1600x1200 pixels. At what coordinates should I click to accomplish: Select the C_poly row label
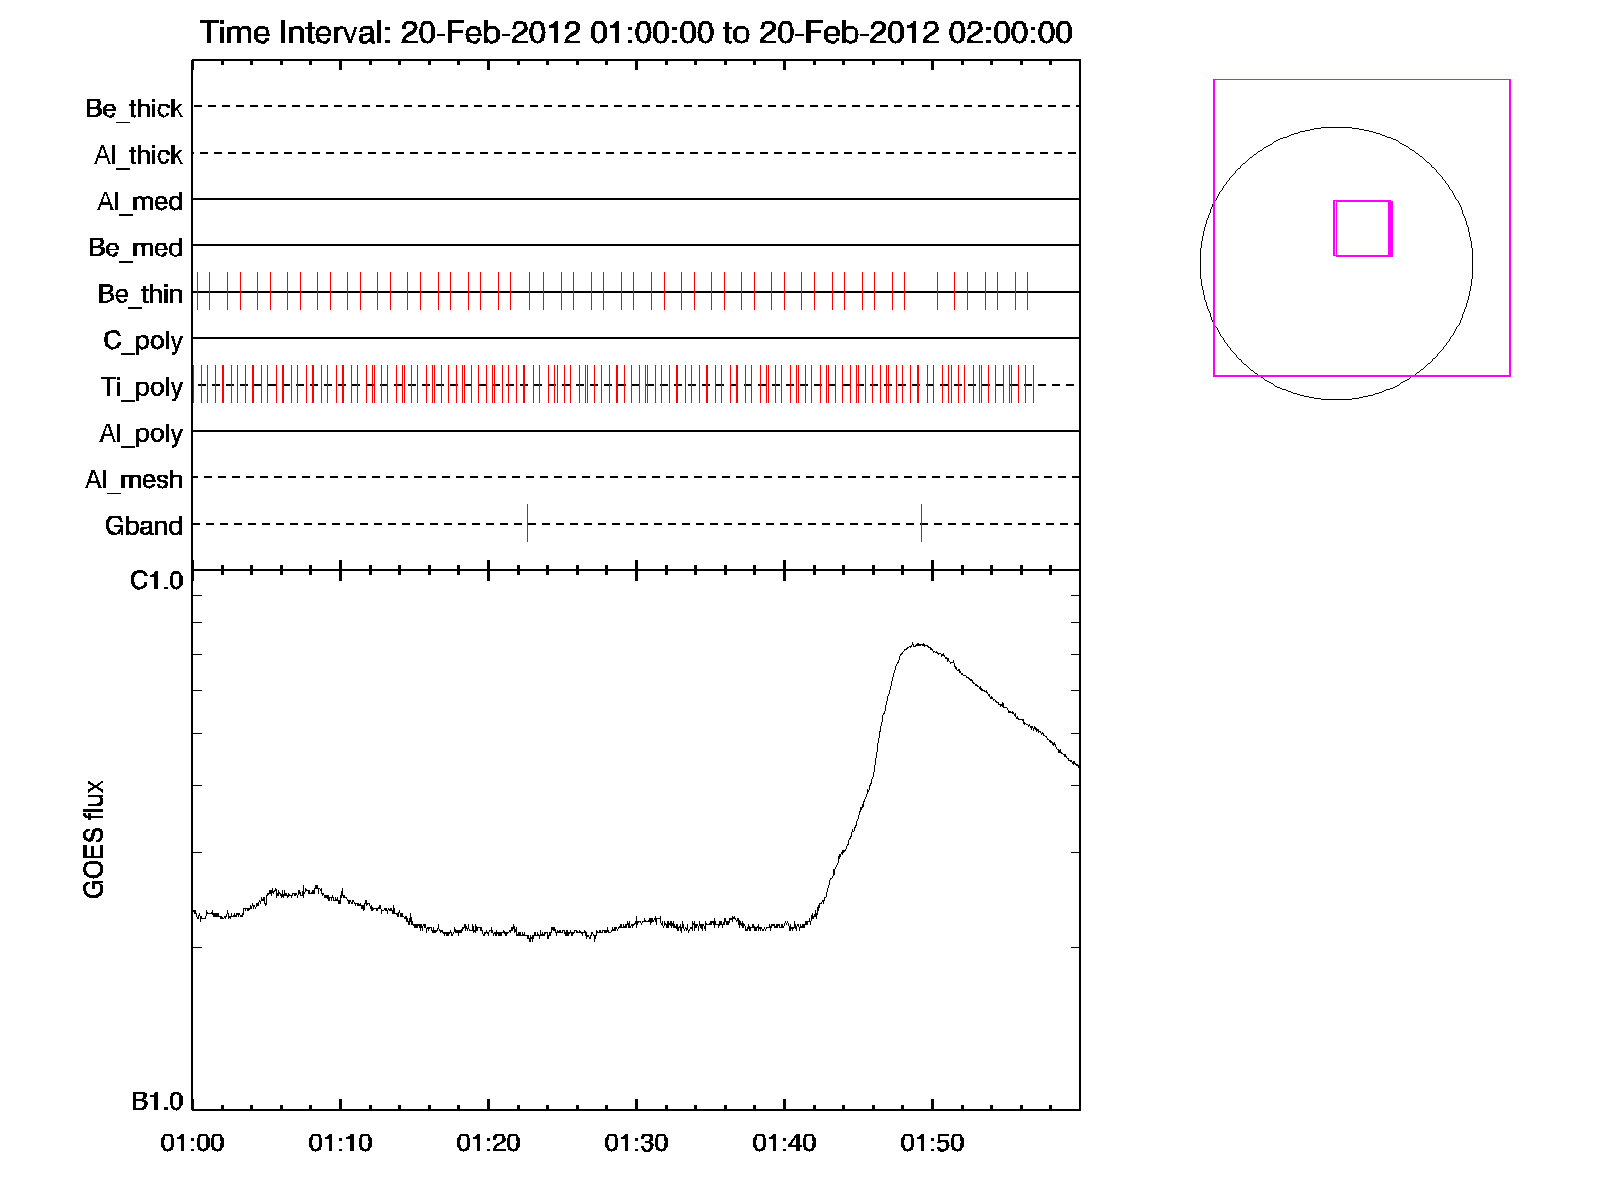[143, 341]
